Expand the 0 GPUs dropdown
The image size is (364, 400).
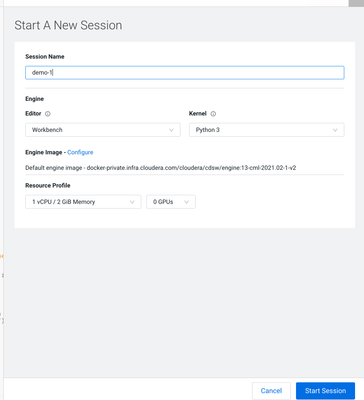point(171,202)
